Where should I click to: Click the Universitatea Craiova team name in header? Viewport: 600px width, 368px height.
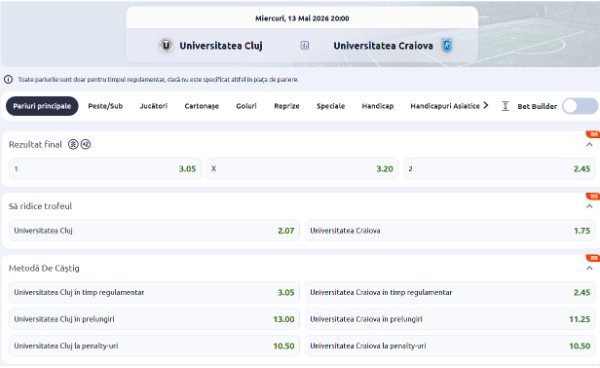pyautogui.click(x=383, y=46)
